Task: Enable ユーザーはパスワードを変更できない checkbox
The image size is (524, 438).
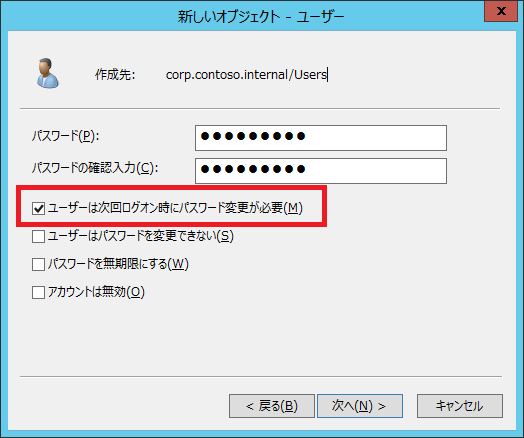Action: point(38,237)
